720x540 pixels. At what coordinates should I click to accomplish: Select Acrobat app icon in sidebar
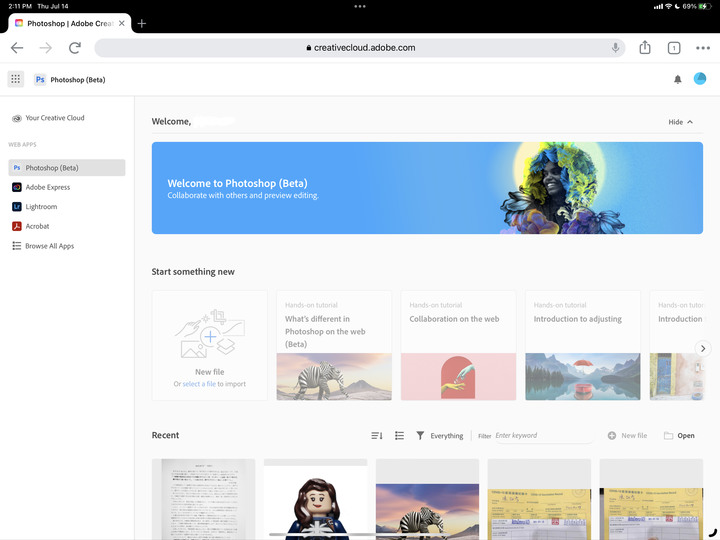click(17, 226)
